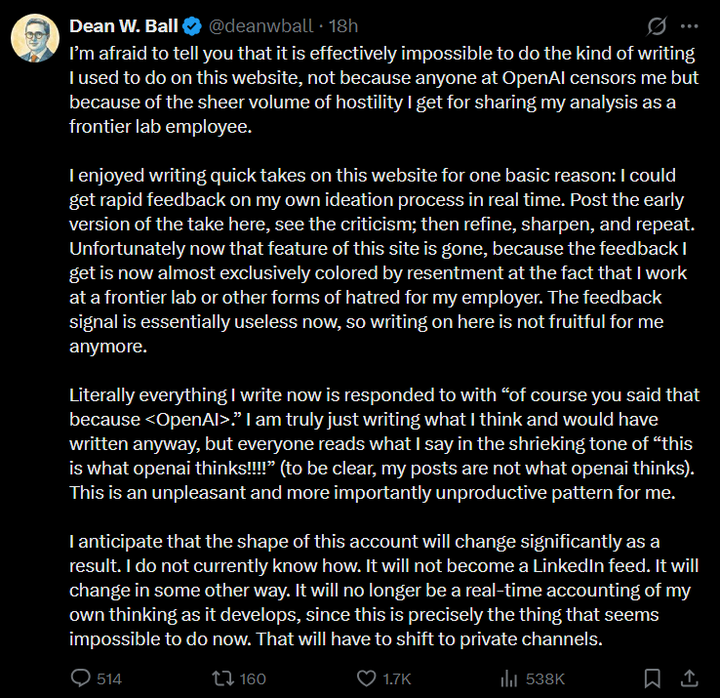The height and width of the screenshot is (698, 720).
Task: Open the three-dot more options menu
Action: 689,27
